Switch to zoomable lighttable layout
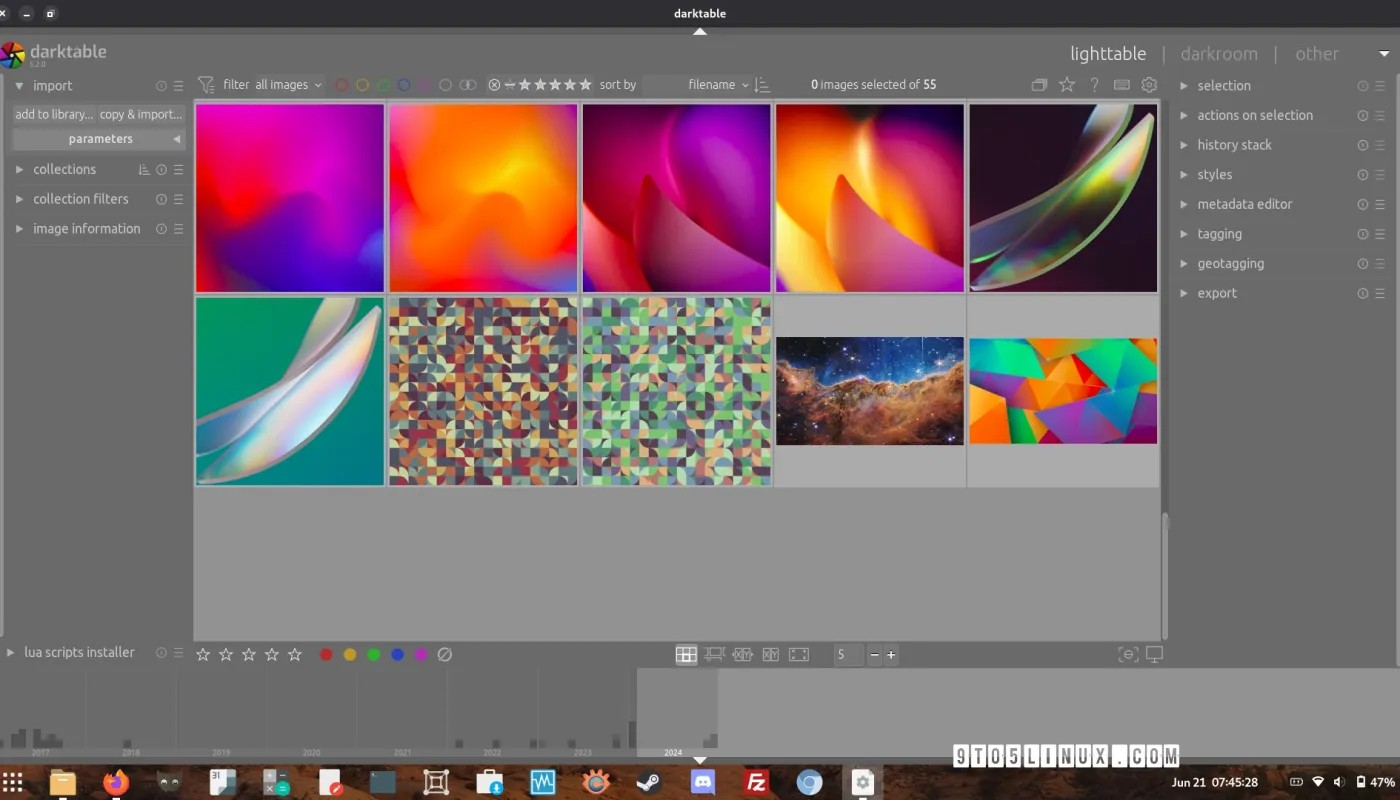The width and height of the screenshot is (1400, 800). 714,654
